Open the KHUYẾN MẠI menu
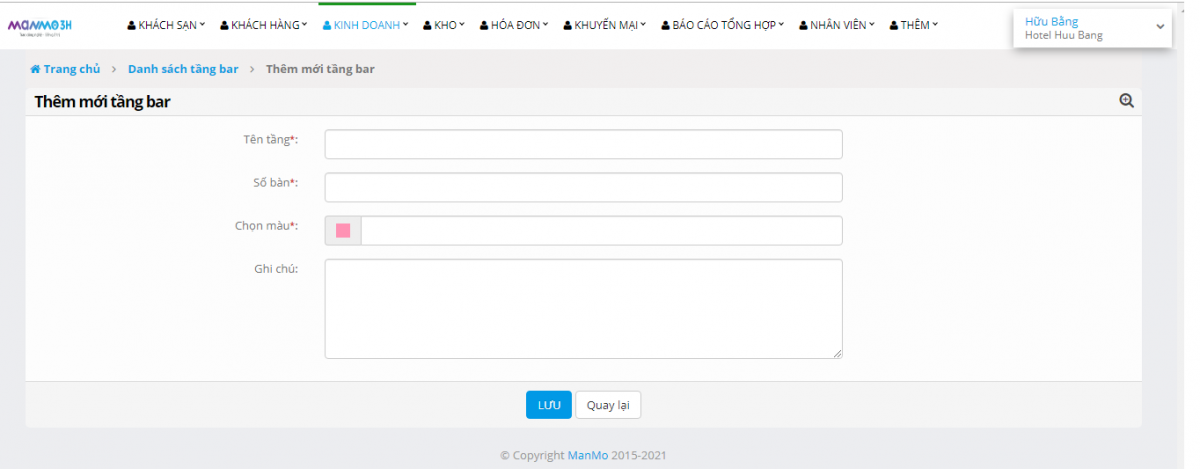The width and height of the screenshot is (1200, 469). pos(605,25)
